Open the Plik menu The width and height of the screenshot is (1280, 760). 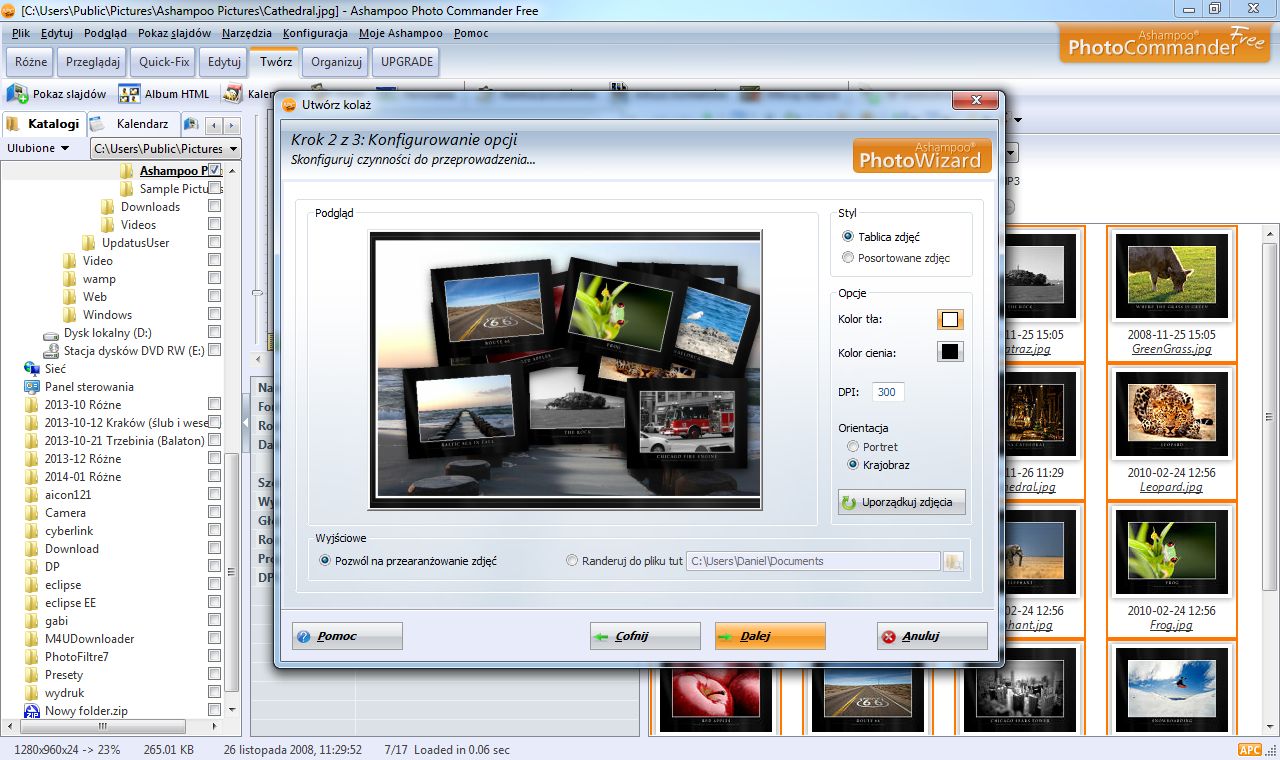[20, 33]
